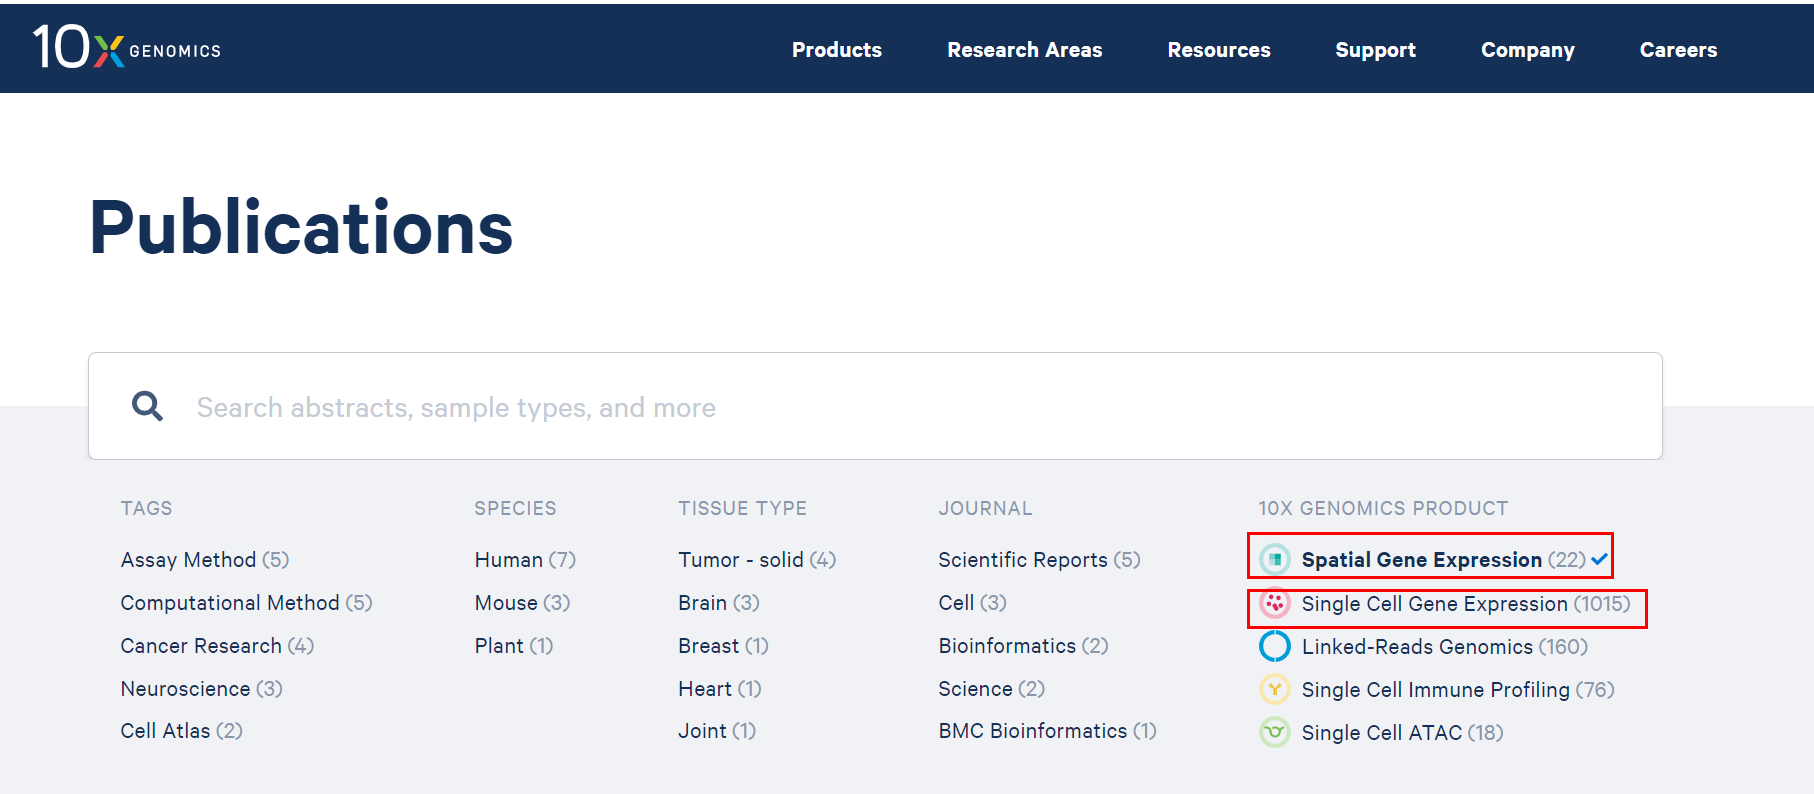Image resolution: width=1814 pixels, height=794 pixels.
Task: Click the SPECIES column header
Action: click(x=515, y=508)
